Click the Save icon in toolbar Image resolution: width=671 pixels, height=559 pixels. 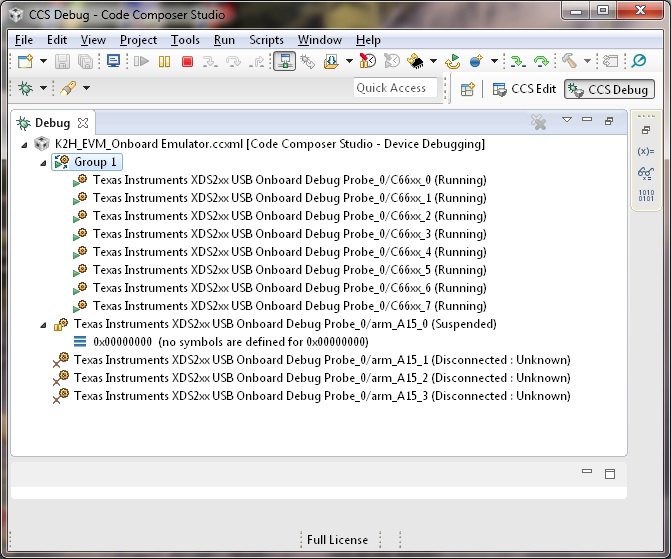62,62
